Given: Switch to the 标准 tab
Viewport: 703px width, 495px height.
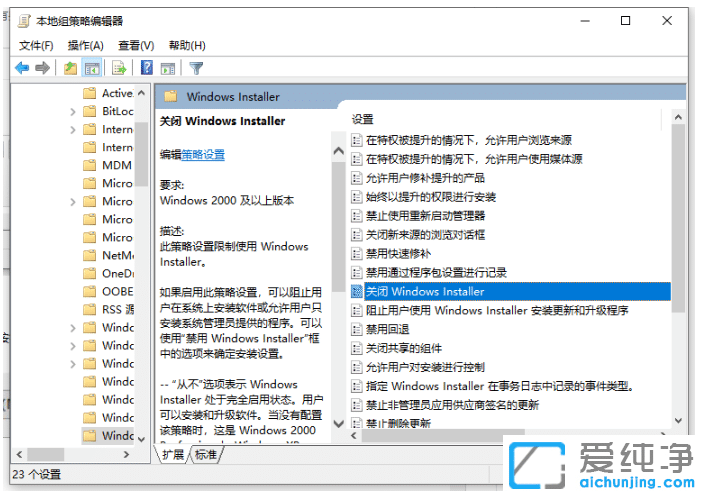Looking at the screenshot, I should (205, 455).
